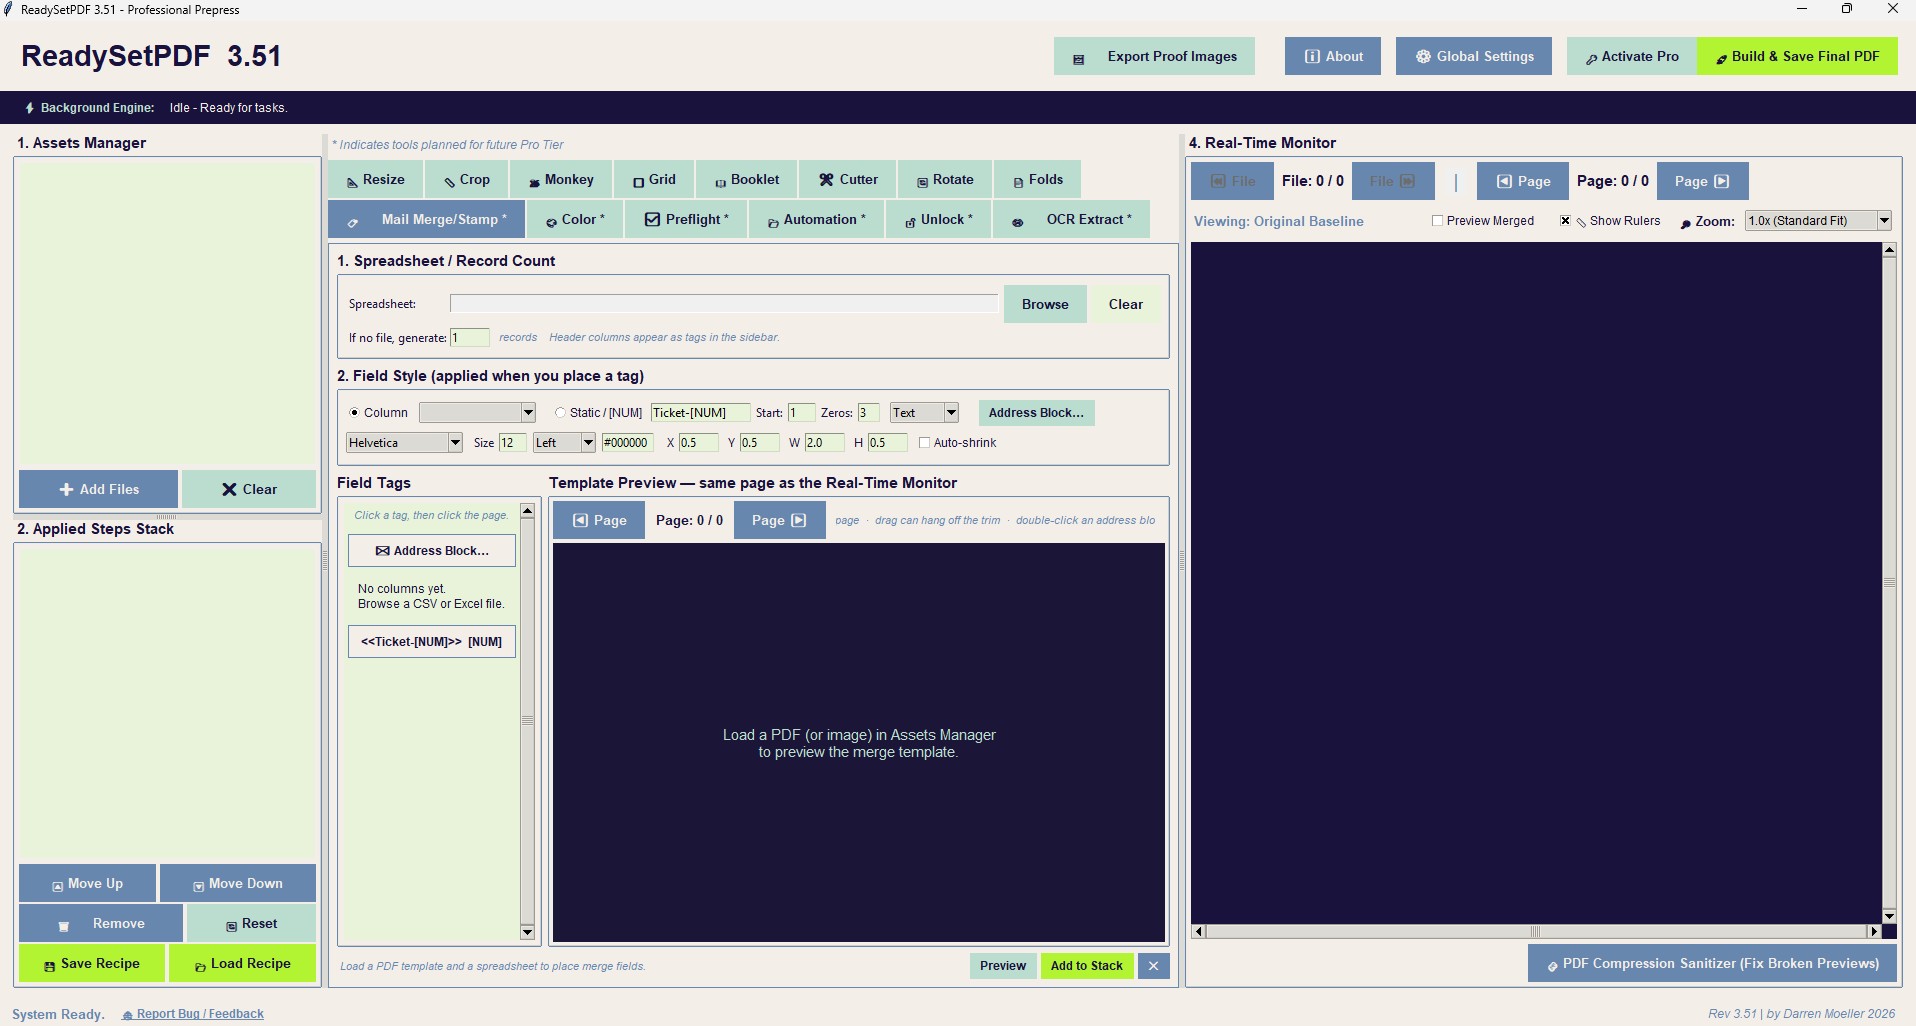Image resolution: width=1916 pixels, height=1026 pixels.
Task: Click the Reset stack icon
Action: tap(232, 926)
